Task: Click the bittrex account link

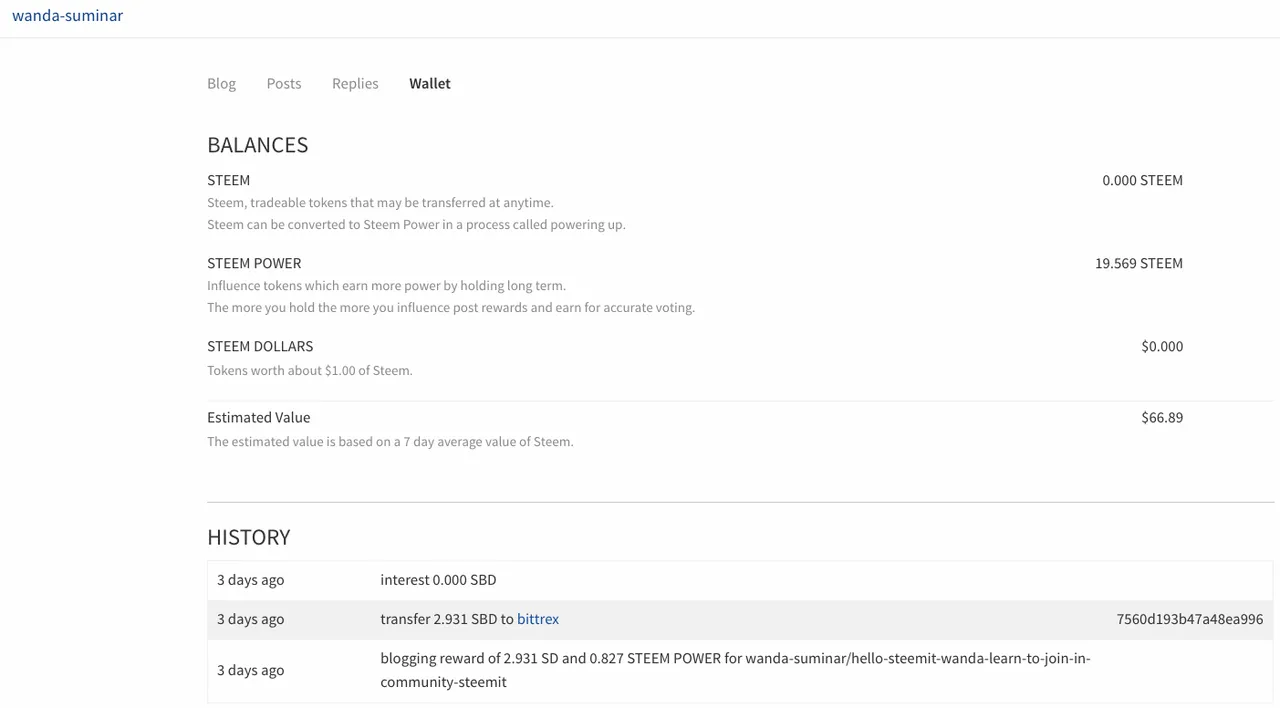Action: click(537, 619)
